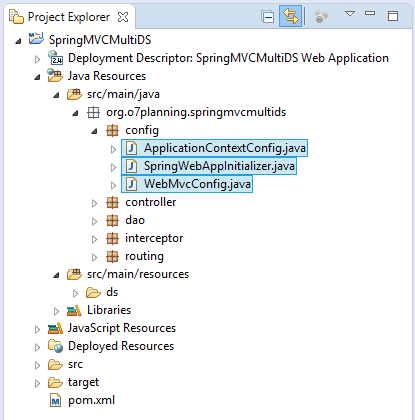
Task: Click the Libraries icon under Java Resources
Action: (x=74, y=310)
